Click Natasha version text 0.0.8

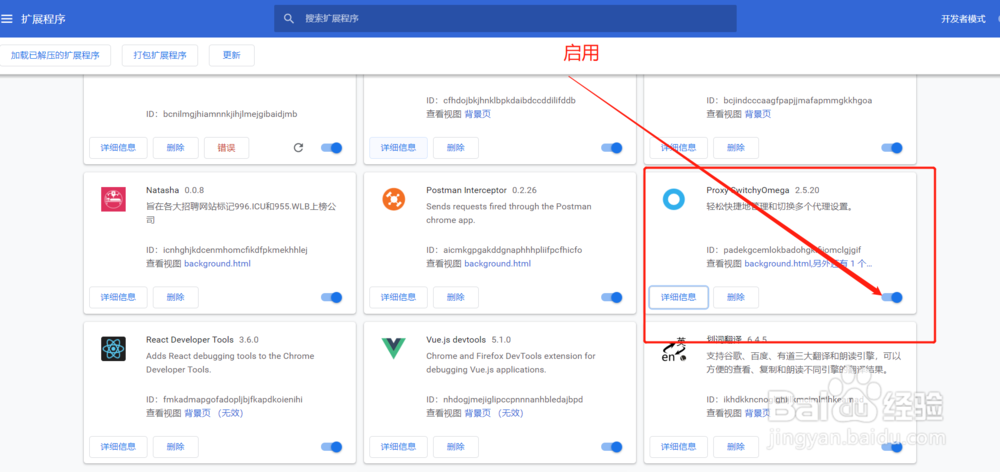195,190
